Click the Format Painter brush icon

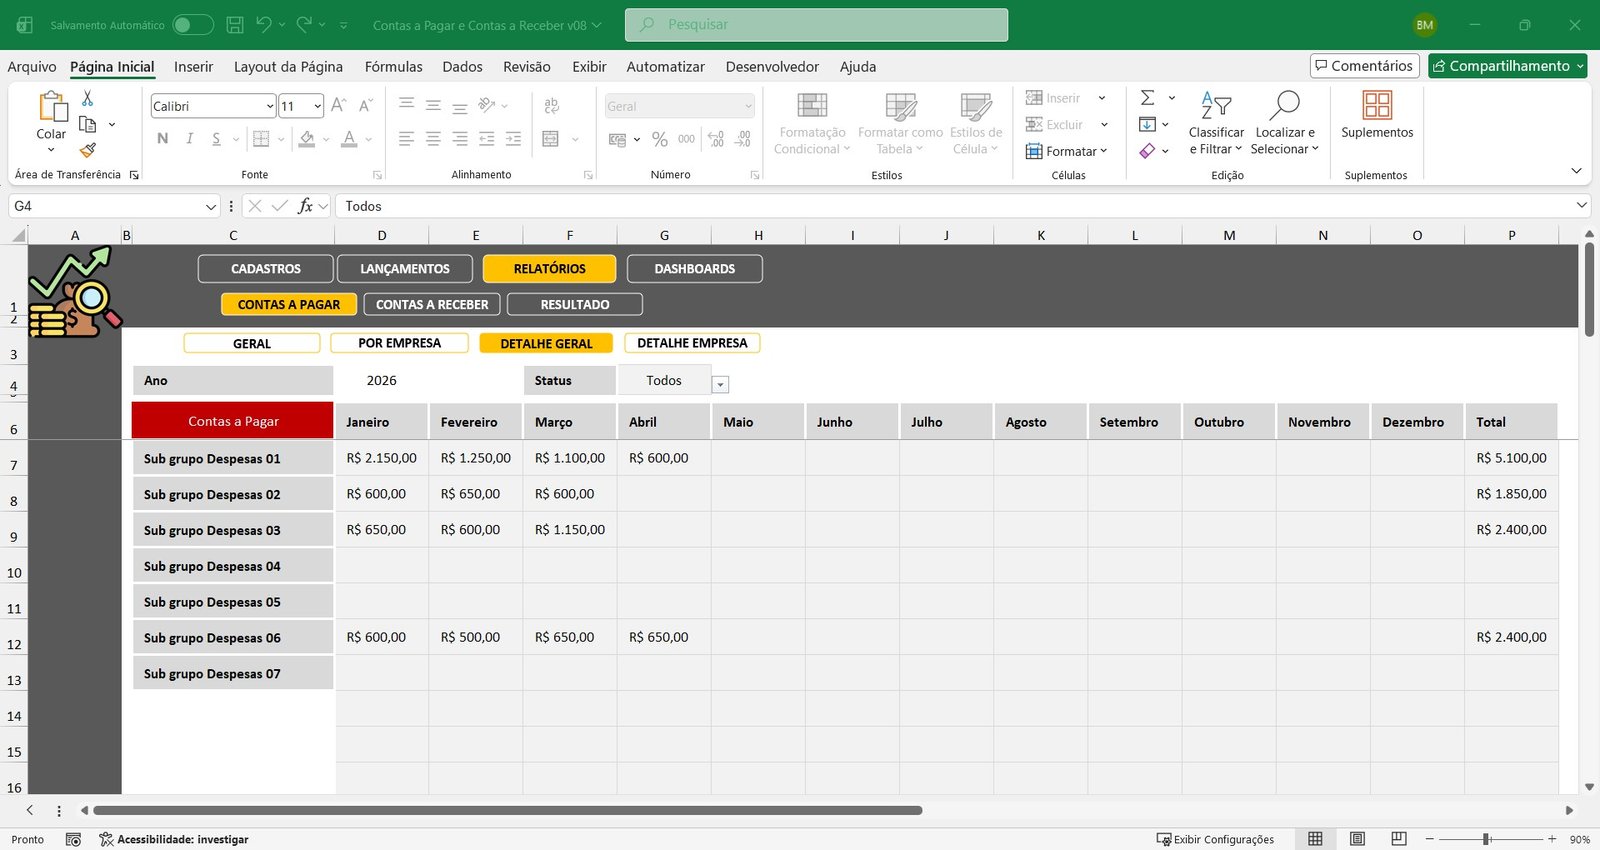tap(88, 150)
